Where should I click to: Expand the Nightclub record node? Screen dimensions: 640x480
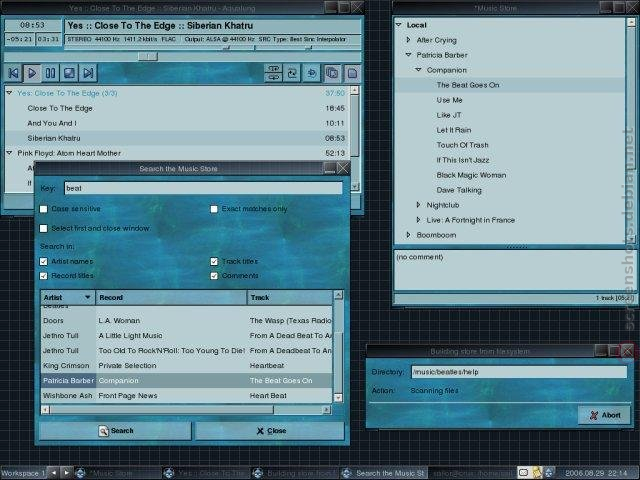418,205
